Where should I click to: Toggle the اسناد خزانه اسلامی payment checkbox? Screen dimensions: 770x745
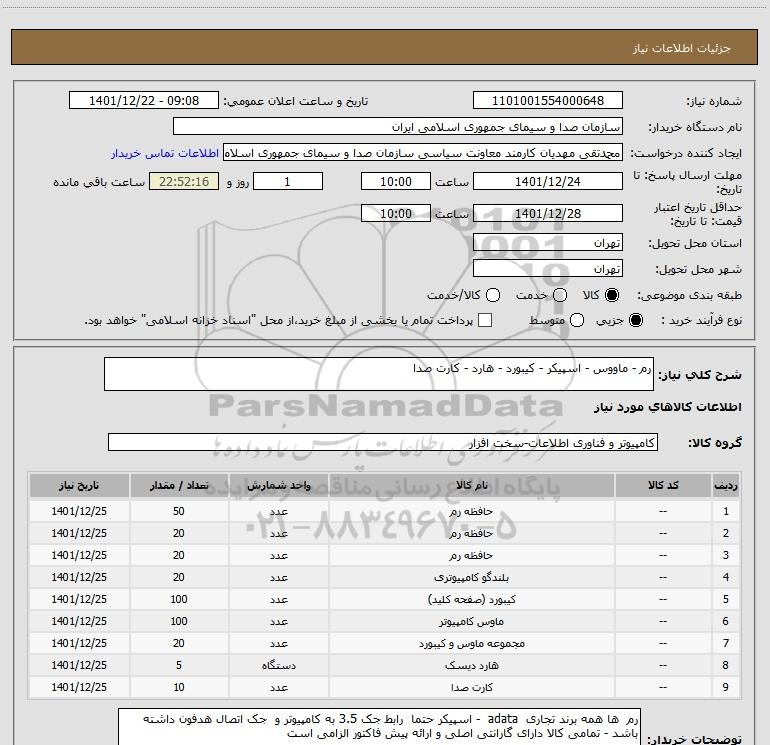click(x=485, y=320)
